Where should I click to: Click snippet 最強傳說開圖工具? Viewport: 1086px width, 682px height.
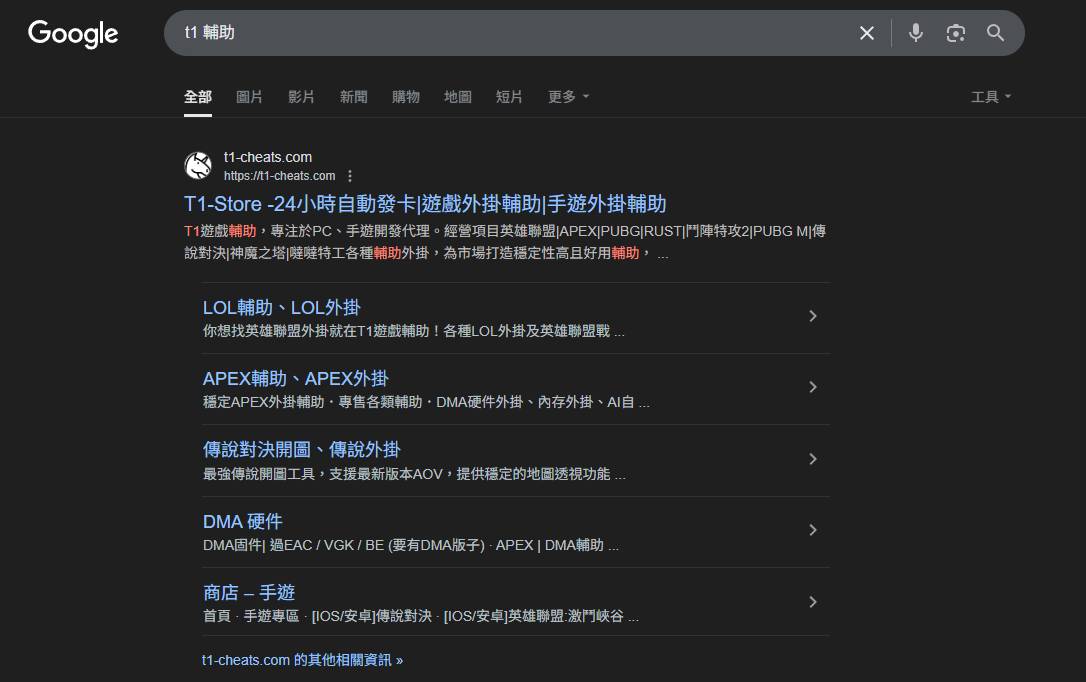click(x=414, y=474)
